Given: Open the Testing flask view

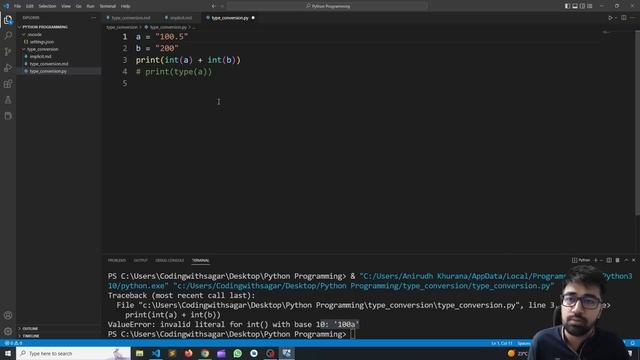Looking at the screenshot, I should (x=8, y=100).
